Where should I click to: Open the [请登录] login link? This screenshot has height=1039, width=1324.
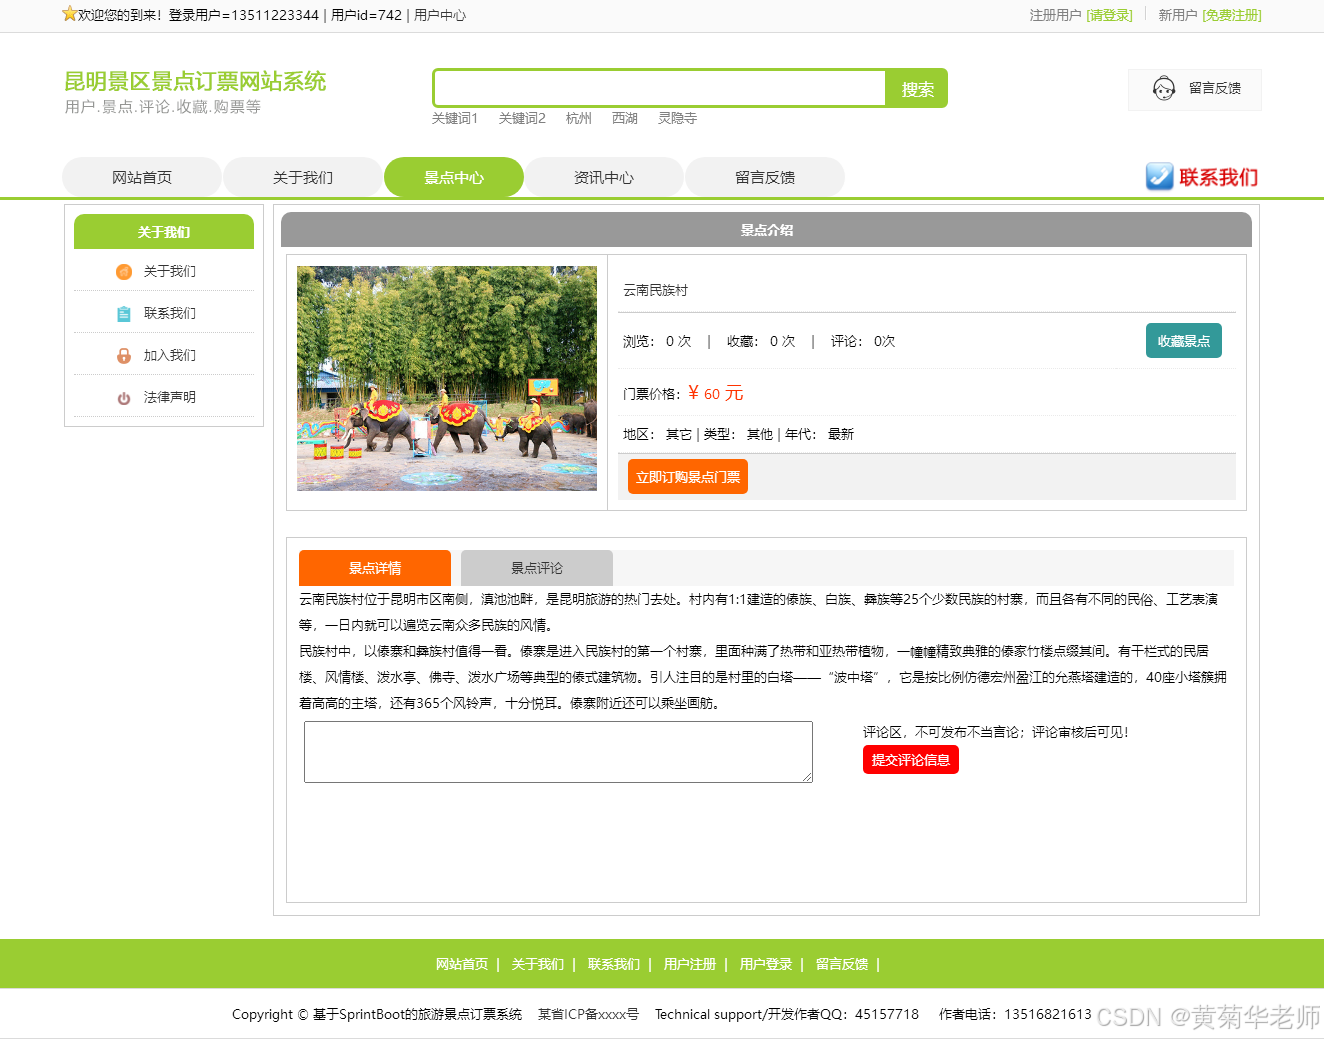click(x=1110, y=16)
